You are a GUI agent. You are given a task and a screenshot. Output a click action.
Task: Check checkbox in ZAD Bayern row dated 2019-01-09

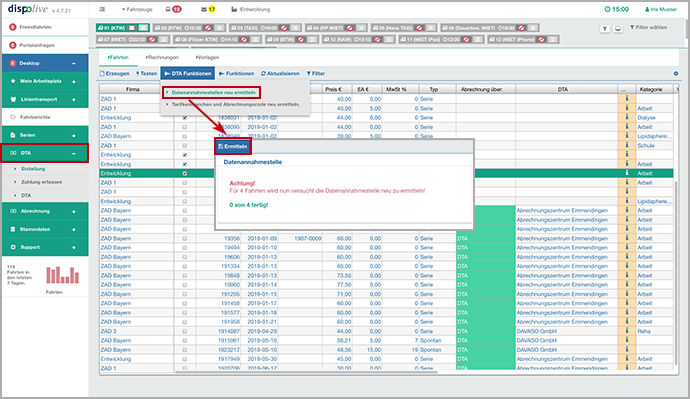(184, 238)
